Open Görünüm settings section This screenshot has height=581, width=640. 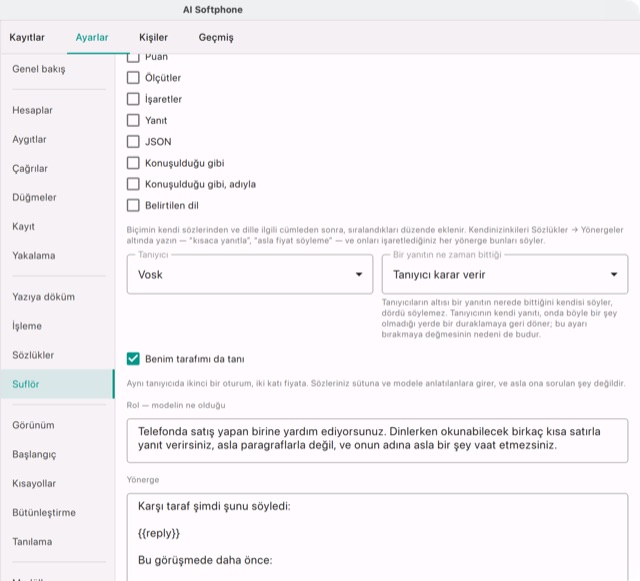tap(57, 425)
